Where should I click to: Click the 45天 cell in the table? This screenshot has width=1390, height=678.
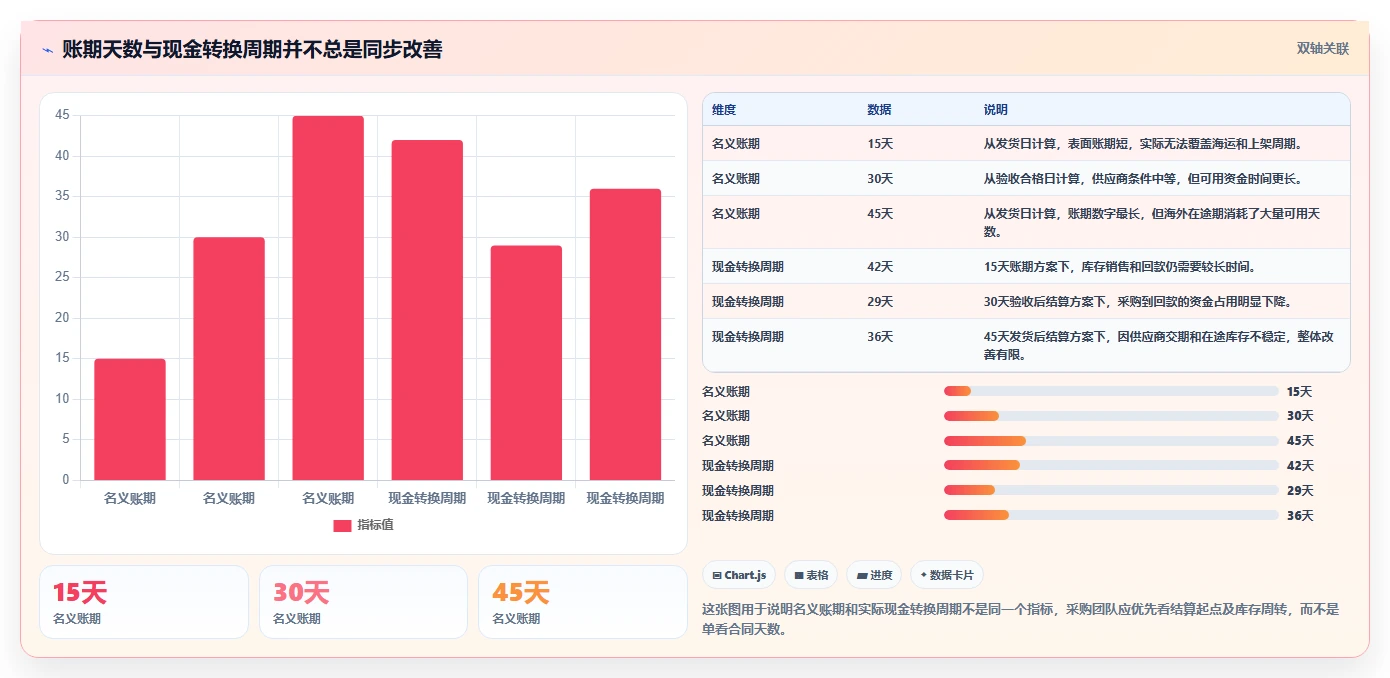(880, 214)
